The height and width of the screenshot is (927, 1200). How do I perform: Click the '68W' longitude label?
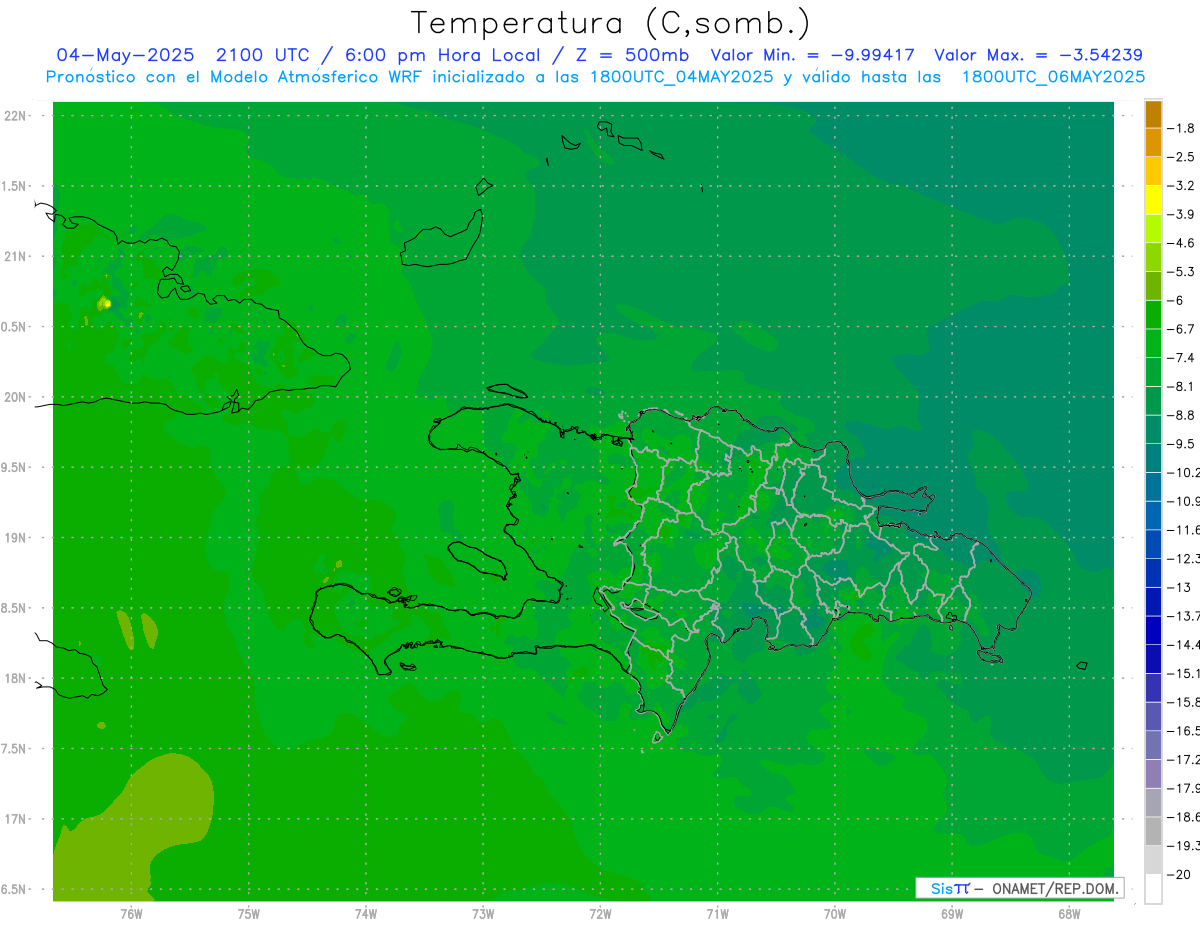(x=1069, y=914)
